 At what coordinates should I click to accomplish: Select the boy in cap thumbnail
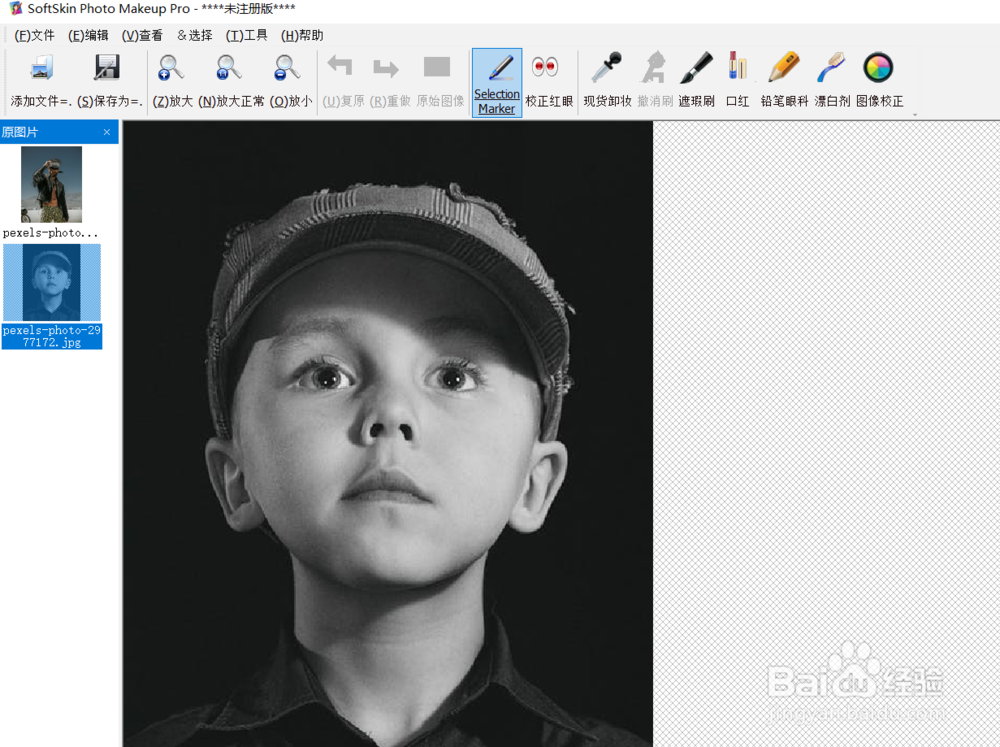point(52,283)
